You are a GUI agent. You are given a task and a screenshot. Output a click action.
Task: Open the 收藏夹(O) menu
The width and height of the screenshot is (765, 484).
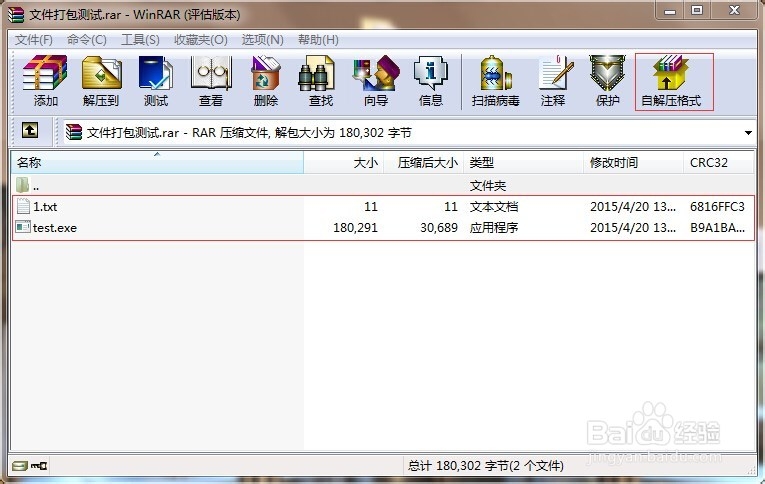click(201, 40)
